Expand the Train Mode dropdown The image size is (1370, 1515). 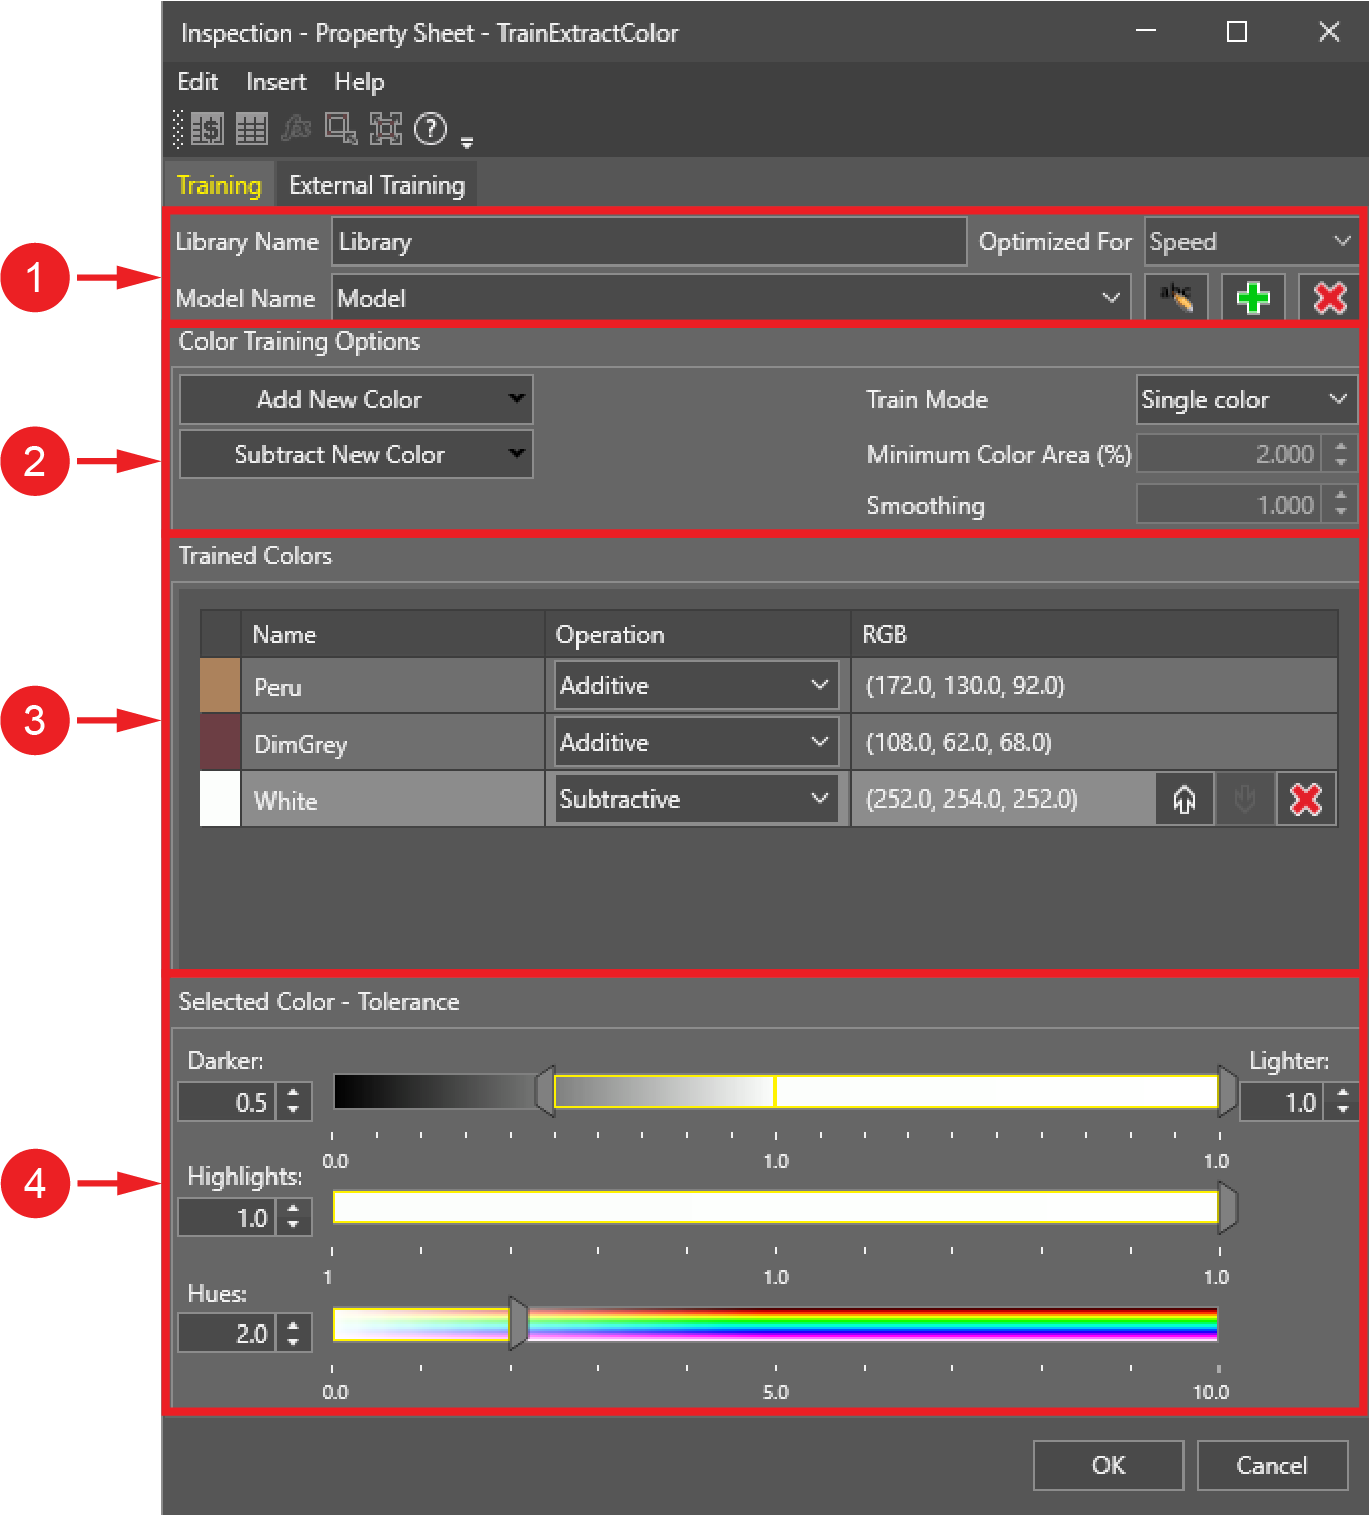[1246, 399]
